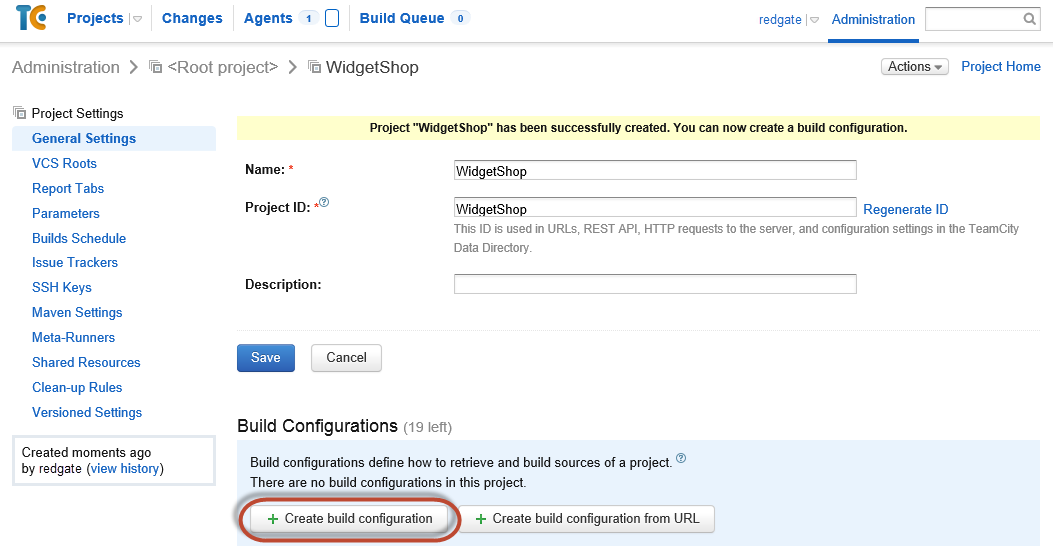Click the search magnifier icon
The image size is (1053, 556).
[x=1029, y=19]
